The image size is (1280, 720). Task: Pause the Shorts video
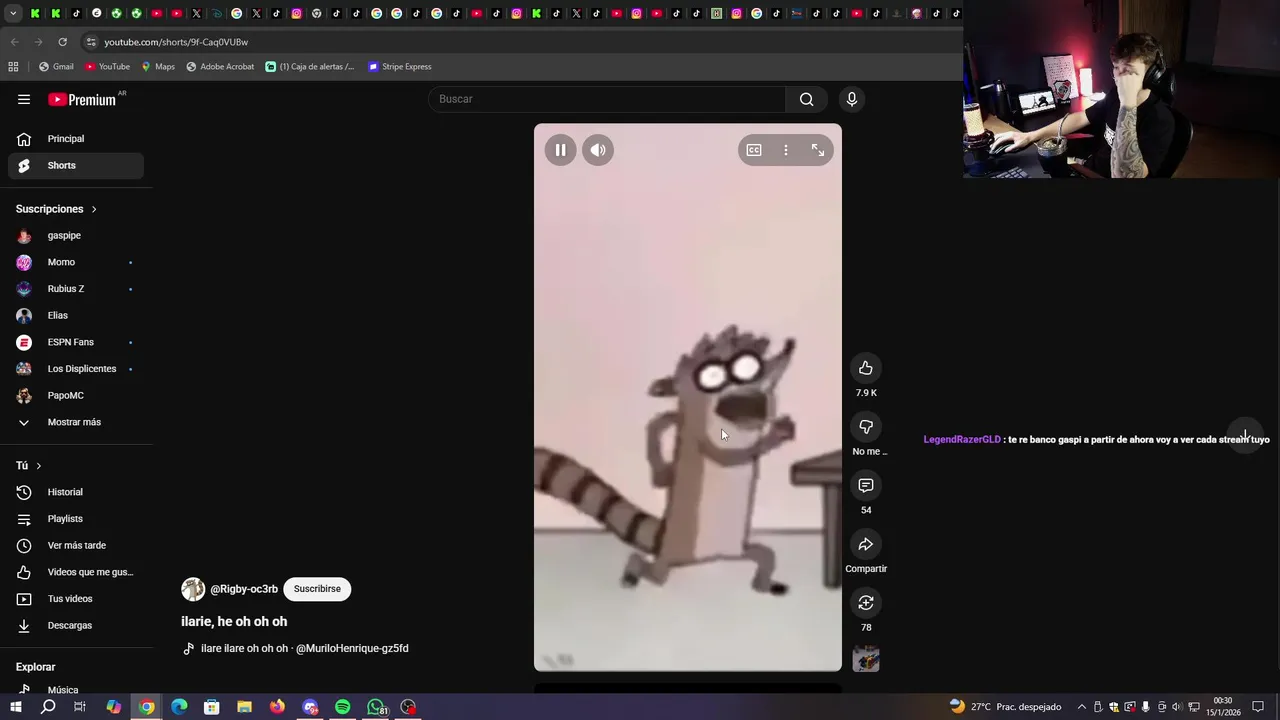pos(560,150)
